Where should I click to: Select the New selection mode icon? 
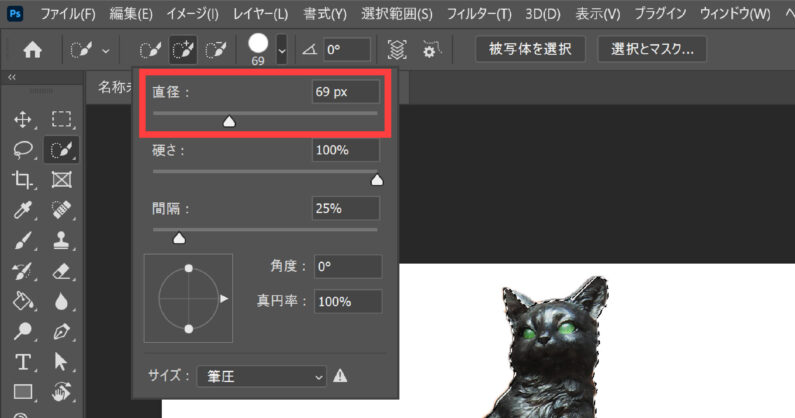(x=150, y=50)
